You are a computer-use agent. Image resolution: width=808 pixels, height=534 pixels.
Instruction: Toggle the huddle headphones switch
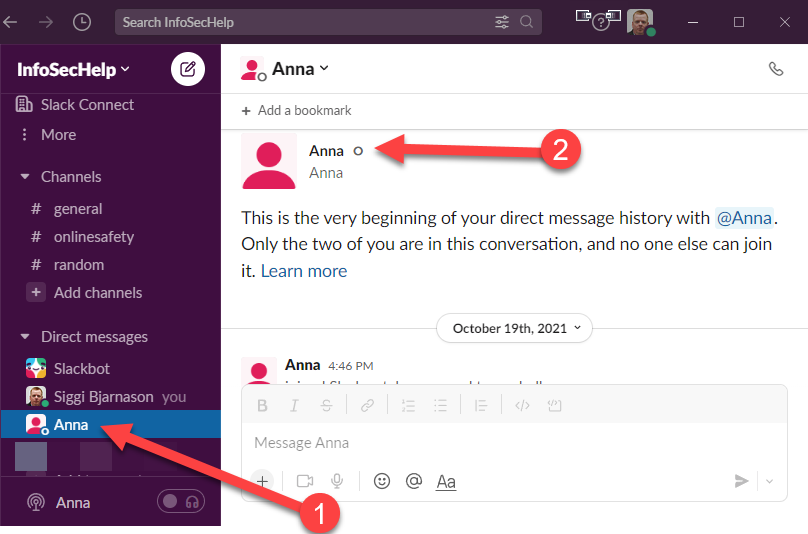click(x=181, y=502)
